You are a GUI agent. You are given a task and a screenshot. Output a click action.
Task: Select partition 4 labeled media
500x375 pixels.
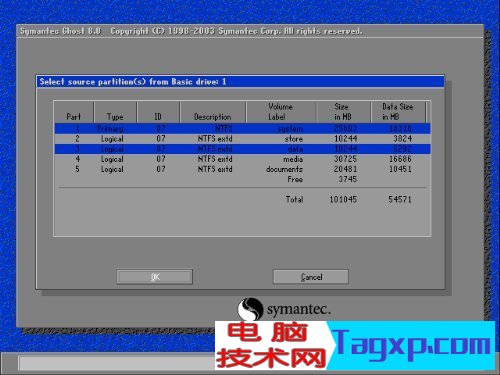click(x=243, y=159)
